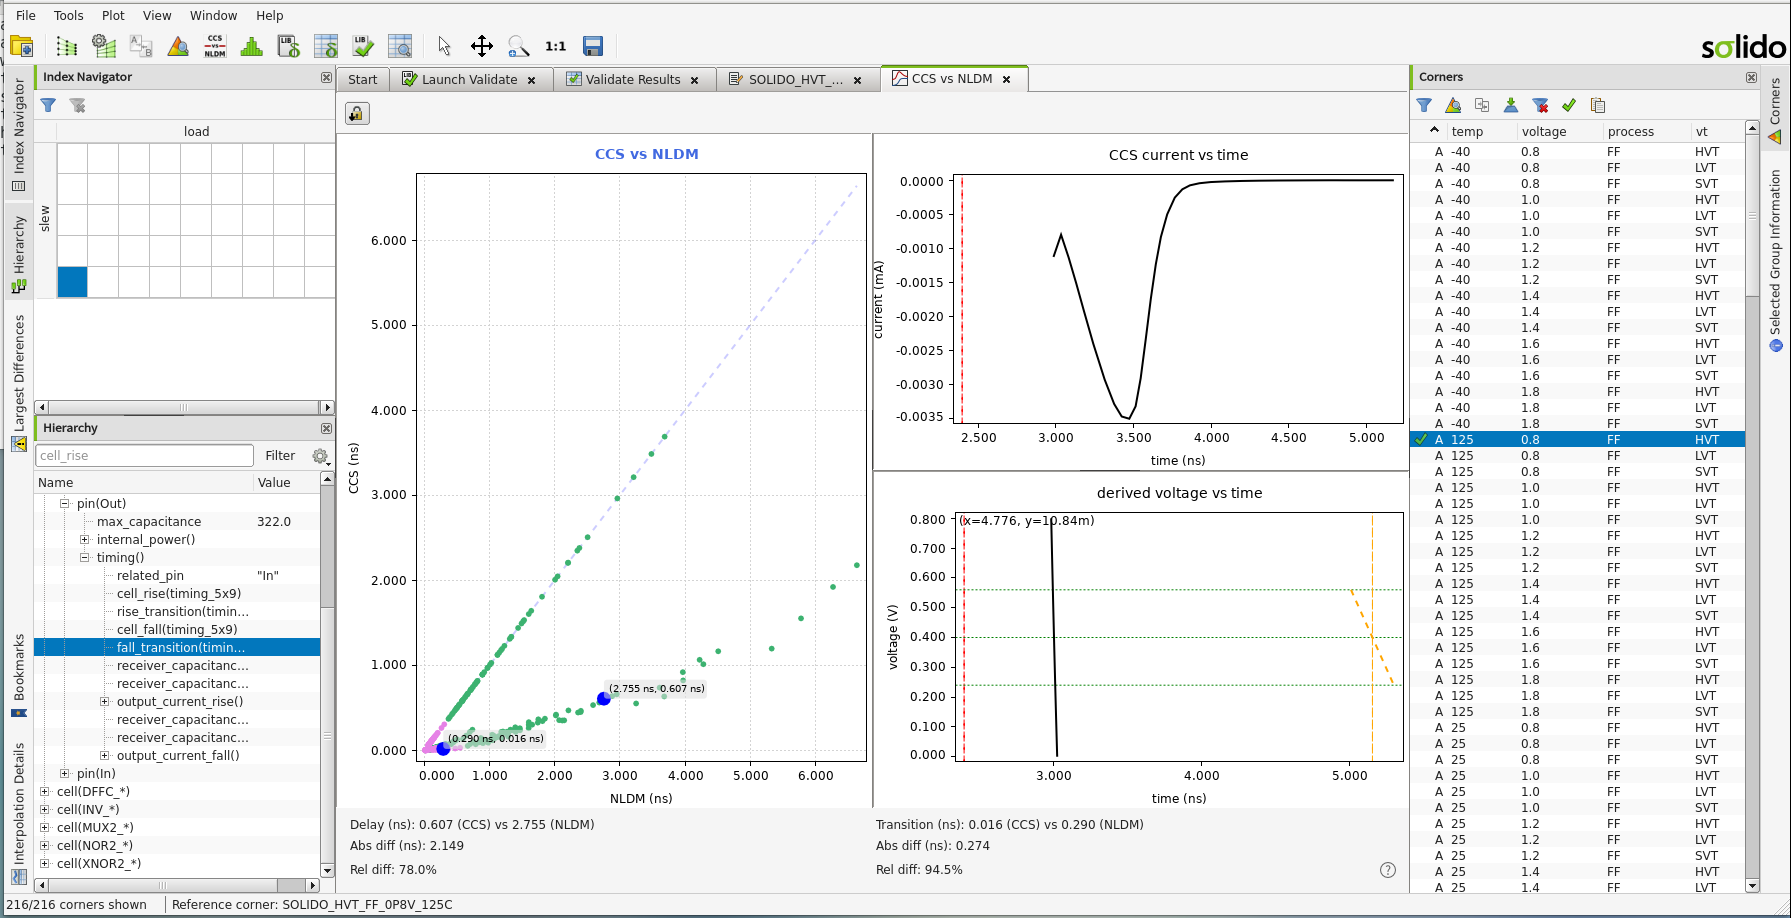This screenshot has width=1791, height=918.
Task: Sort corners by voltage column header
Action: 1543,132
